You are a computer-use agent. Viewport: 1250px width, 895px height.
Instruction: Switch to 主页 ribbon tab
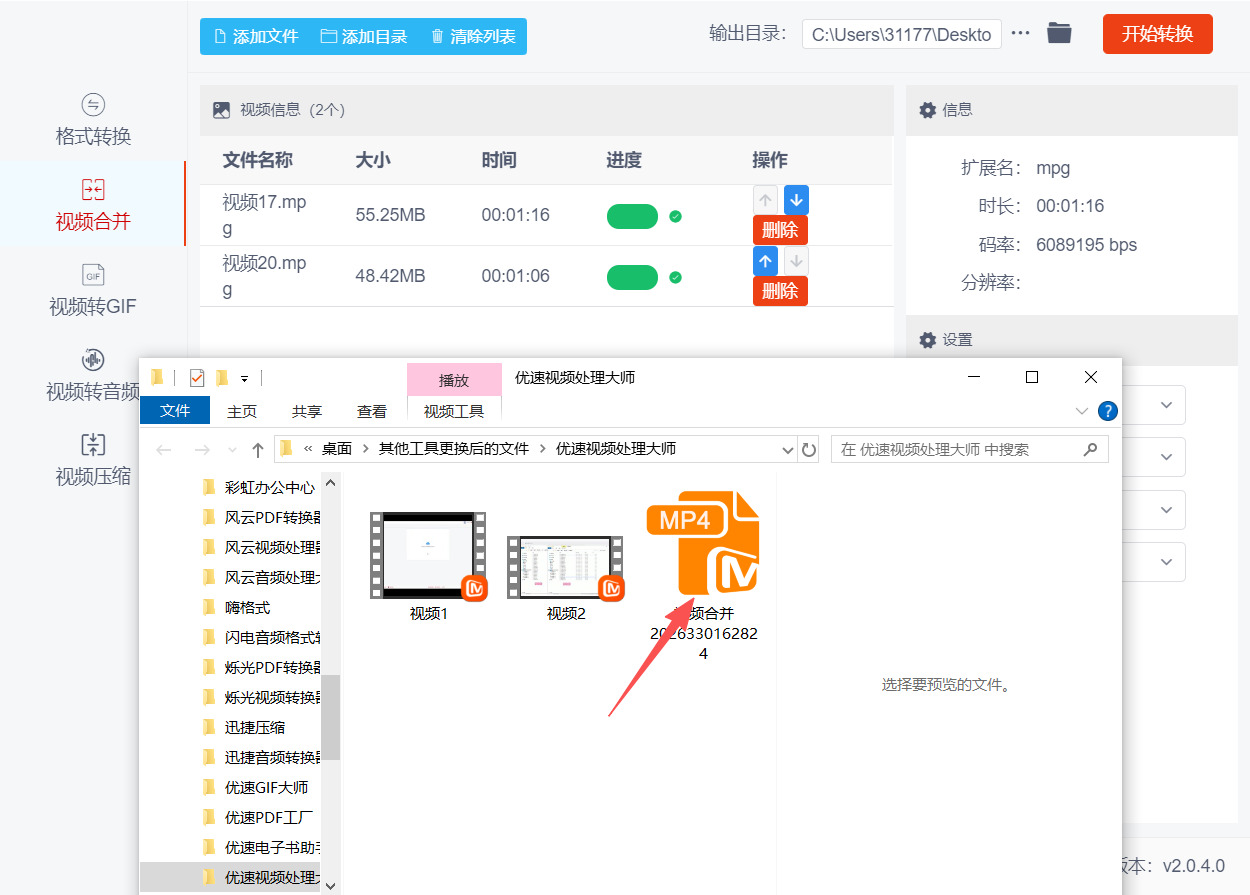click(242, 411)
